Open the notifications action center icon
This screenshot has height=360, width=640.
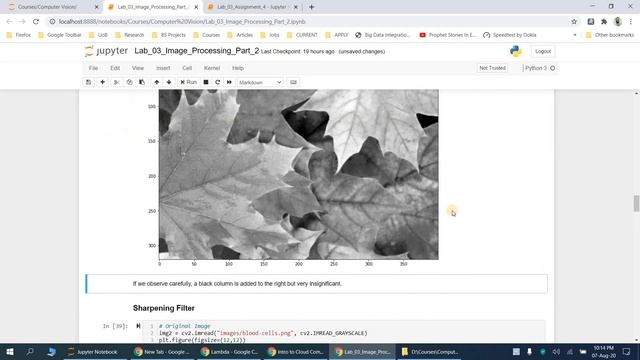[627, 351]
